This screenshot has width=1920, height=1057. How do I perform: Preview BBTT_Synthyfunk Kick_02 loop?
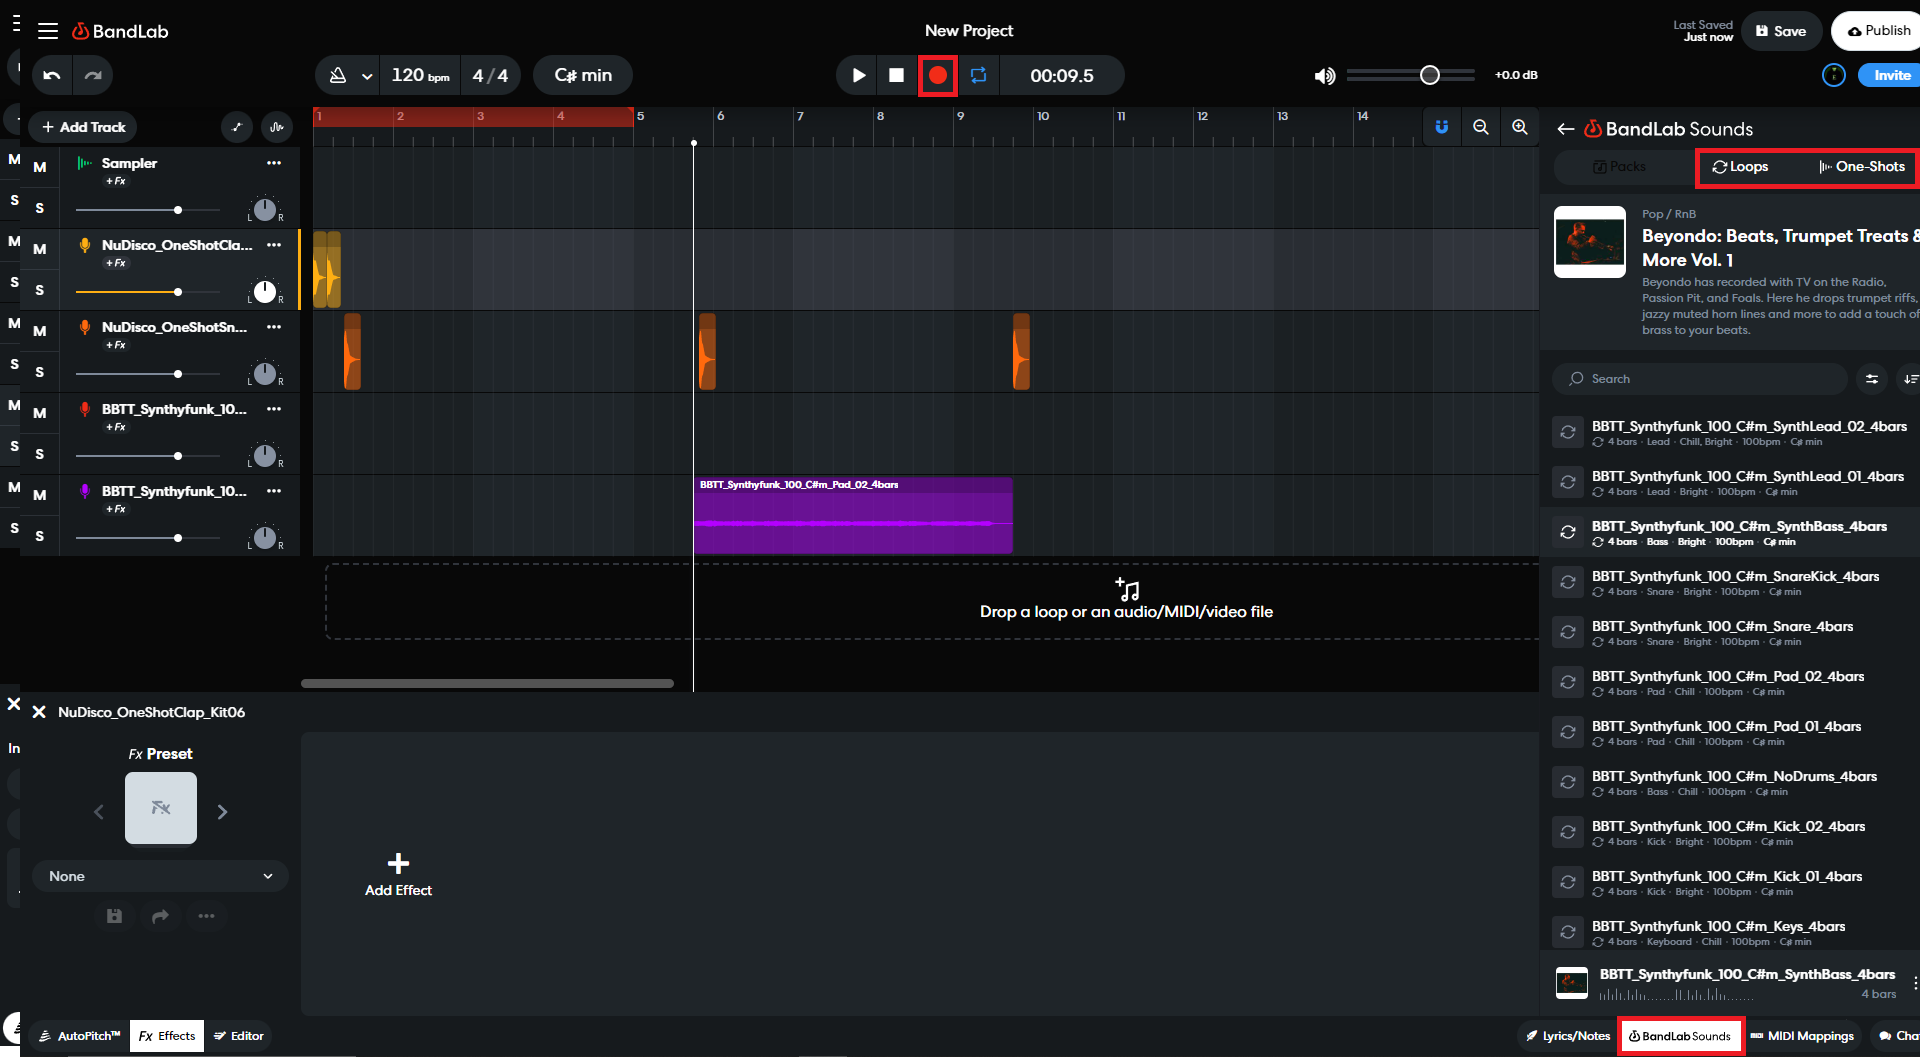(x=1568, y=832)
